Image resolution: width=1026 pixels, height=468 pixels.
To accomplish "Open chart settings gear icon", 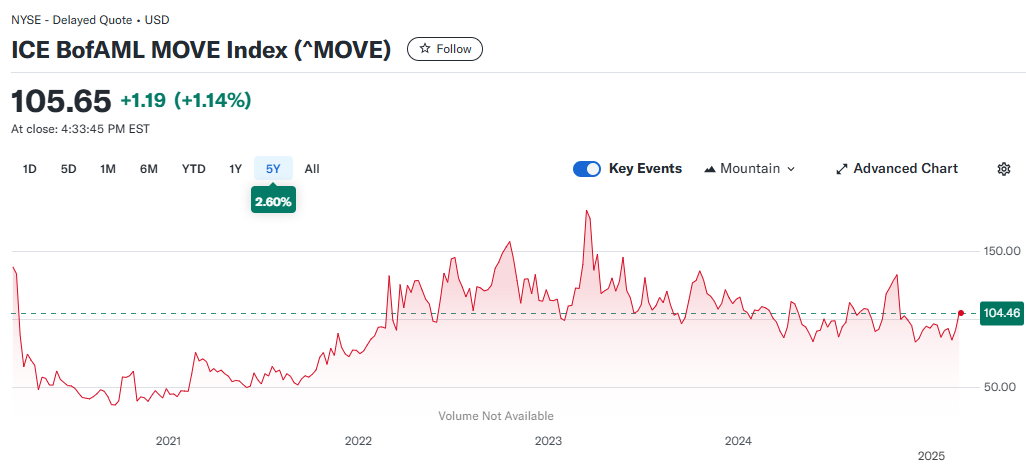I will (1003, 169).
